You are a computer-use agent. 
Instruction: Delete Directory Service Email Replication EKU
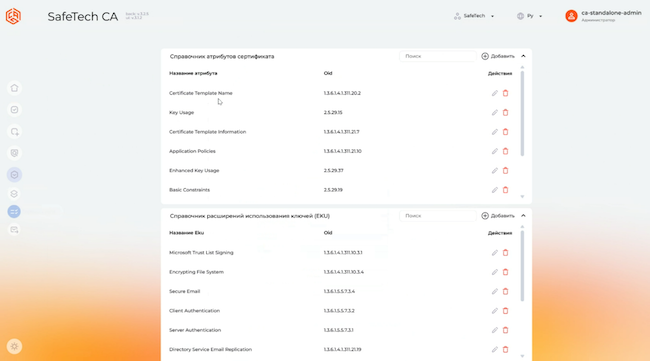click(x=505, y=349)
